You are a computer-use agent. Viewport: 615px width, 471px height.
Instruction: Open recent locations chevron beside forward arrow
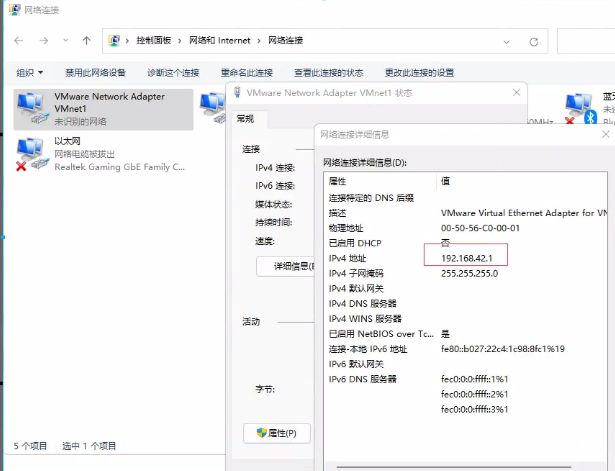66,40
